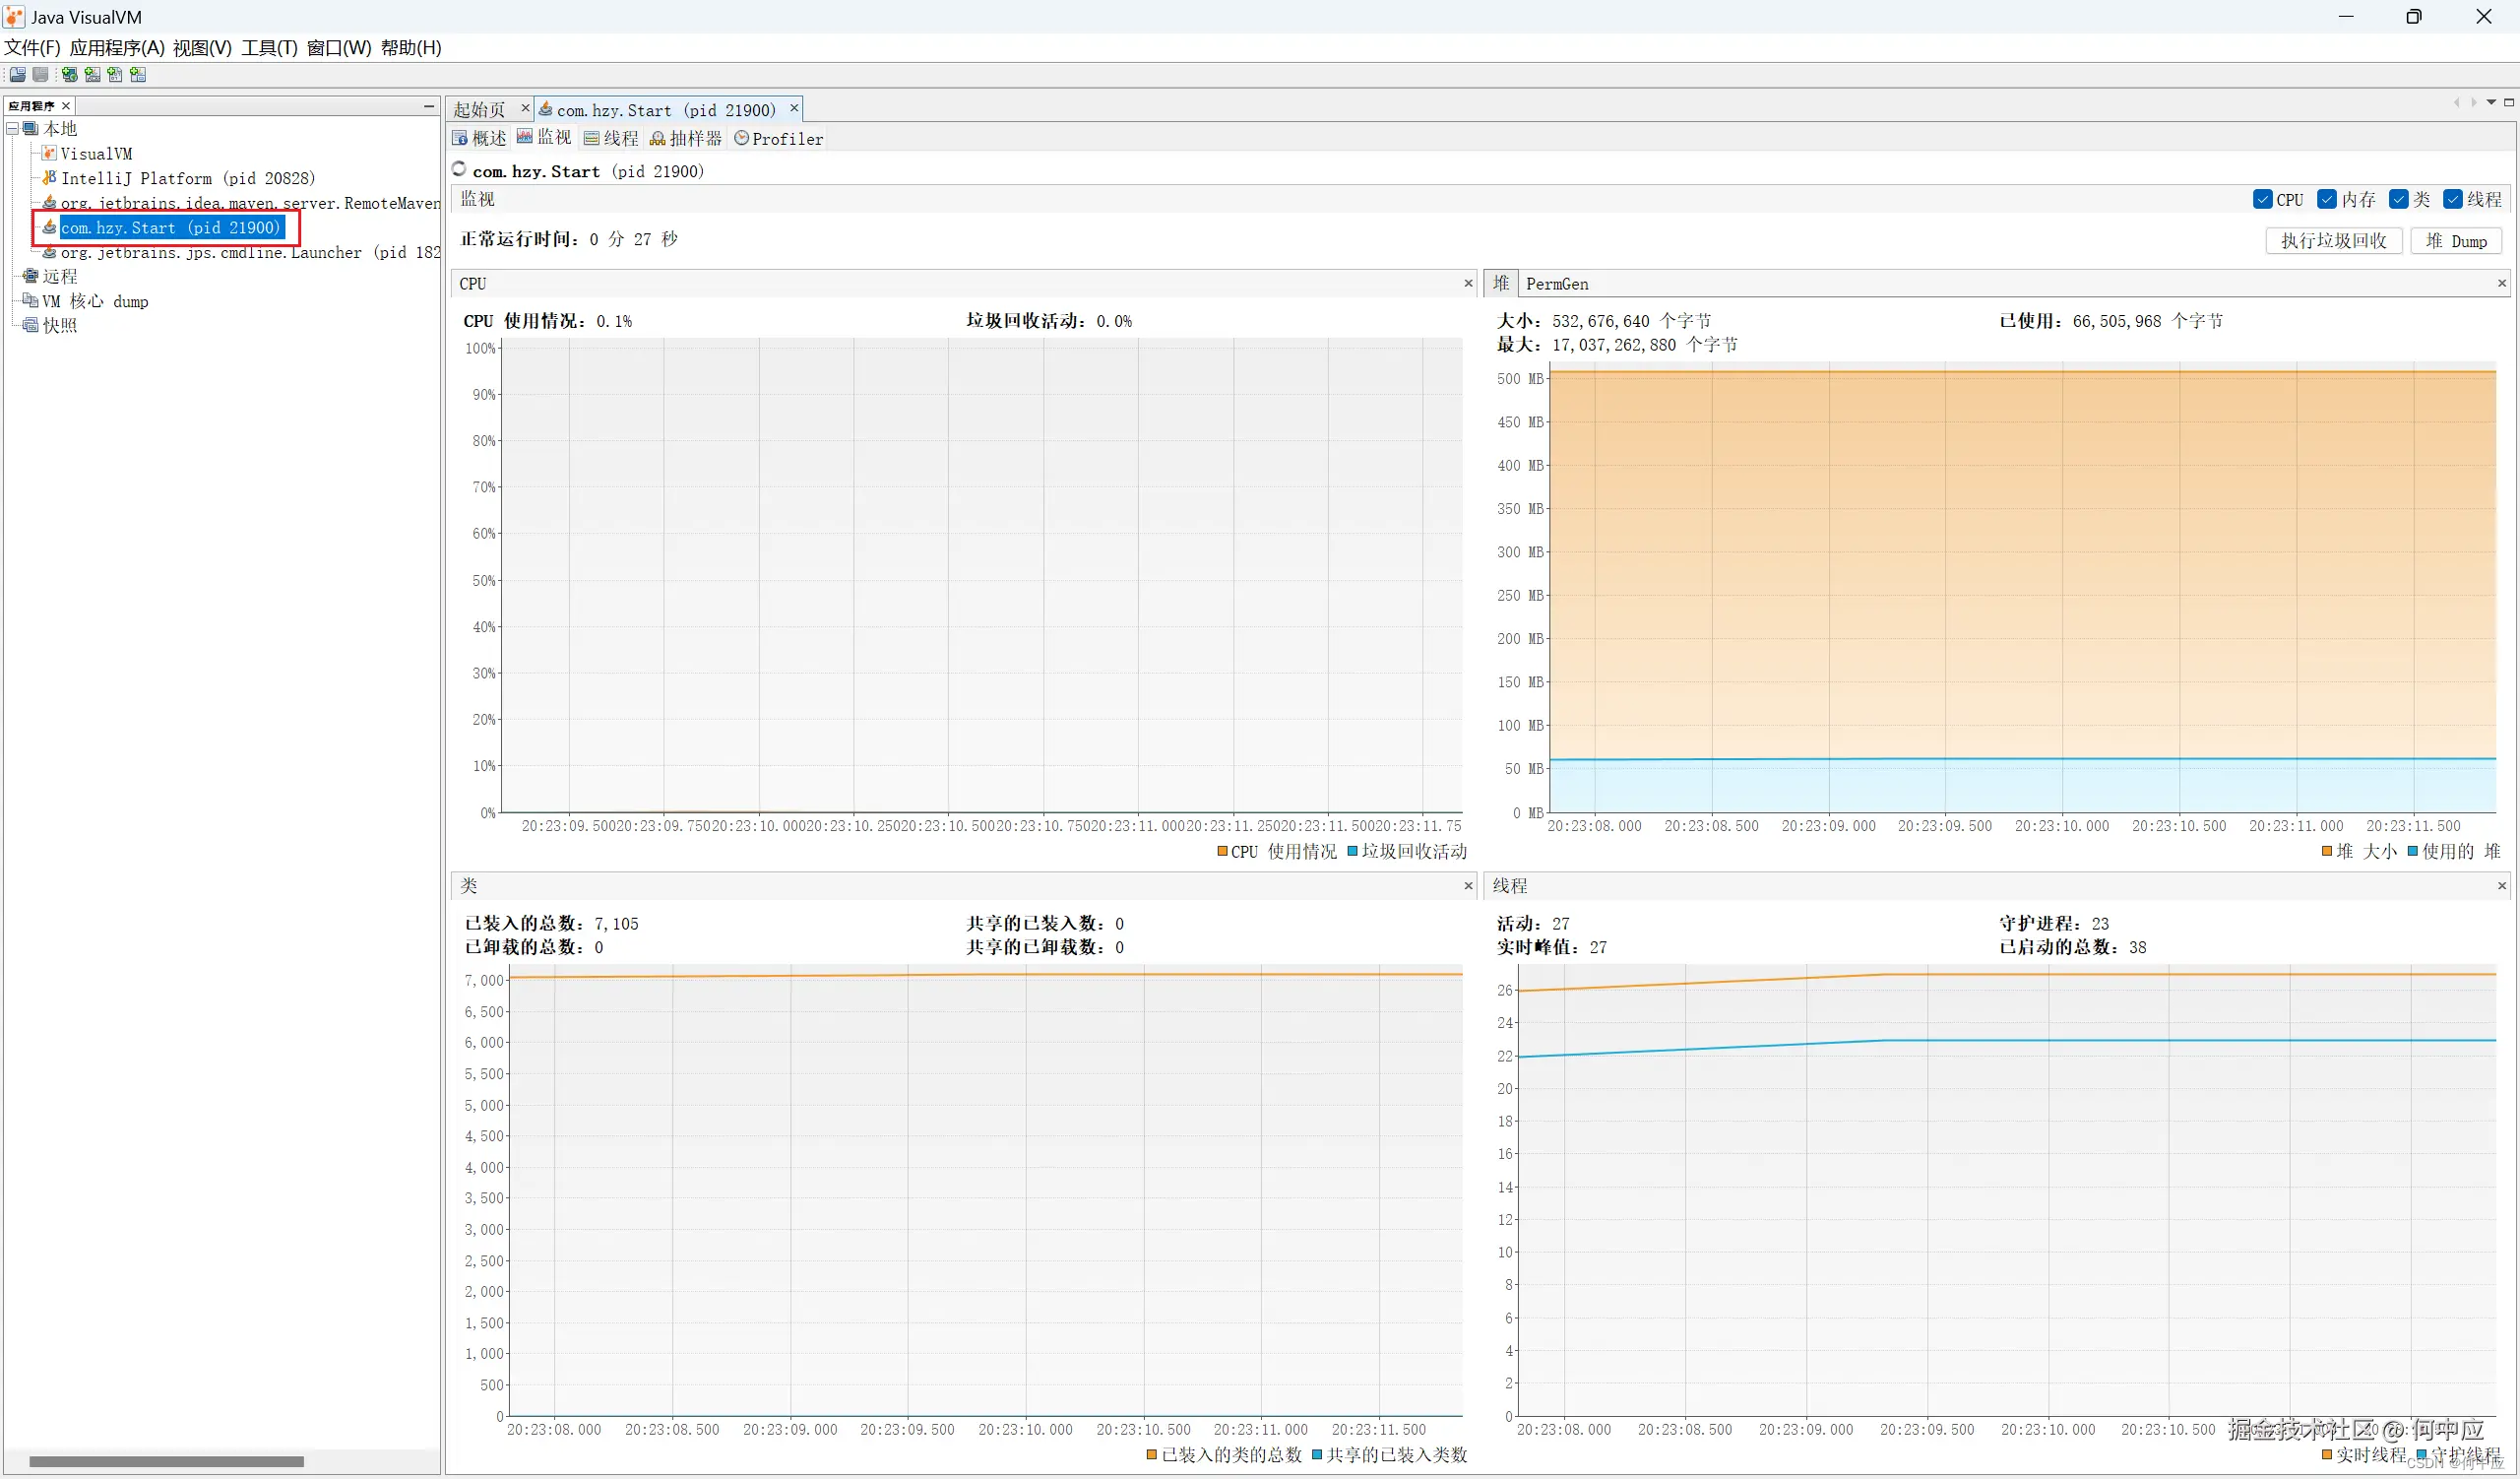Toggle the 线程 checkbox at top right
The width and height of the screenshot is (2520, 1479).
(x=2453, y=200)
